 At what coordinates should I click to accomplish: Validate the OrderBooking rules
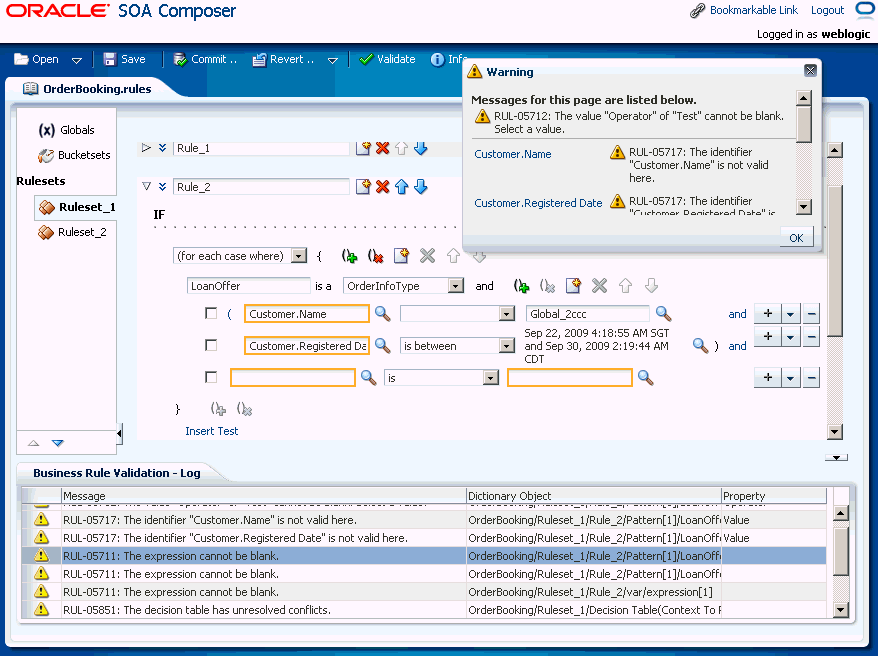click(387, 59)
